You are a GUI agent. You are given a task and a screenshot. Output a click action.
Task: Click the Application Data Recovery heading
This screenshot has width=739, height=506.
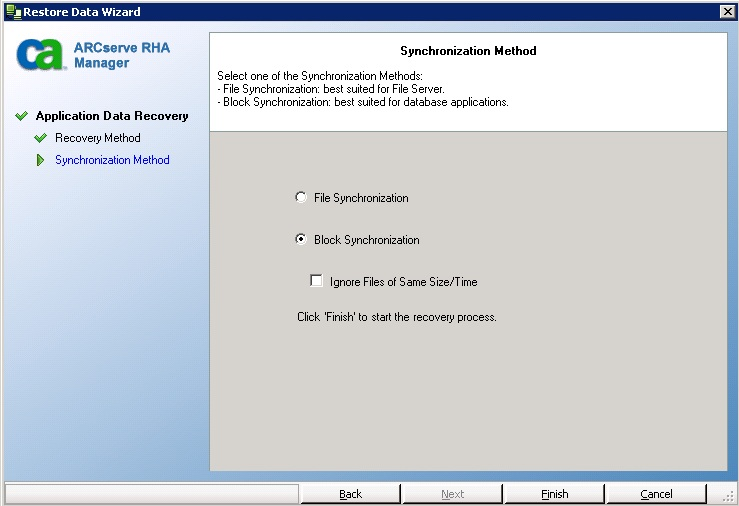(x=112, y=116)
